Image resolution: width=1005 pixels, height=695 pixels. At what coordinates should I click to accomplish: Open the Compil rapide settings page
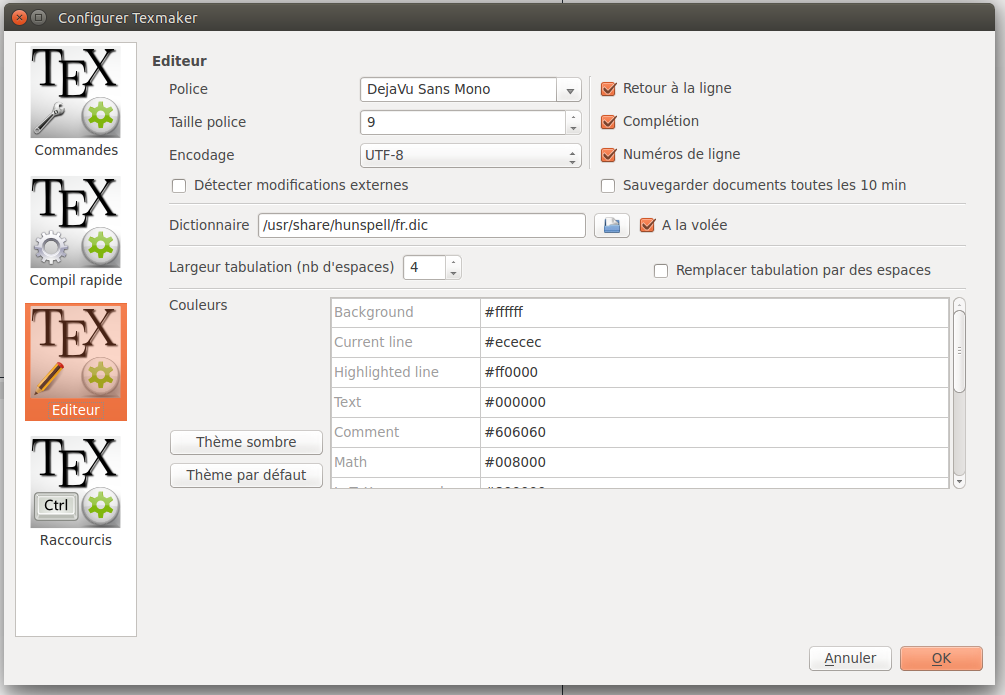(x=76, y=231)
